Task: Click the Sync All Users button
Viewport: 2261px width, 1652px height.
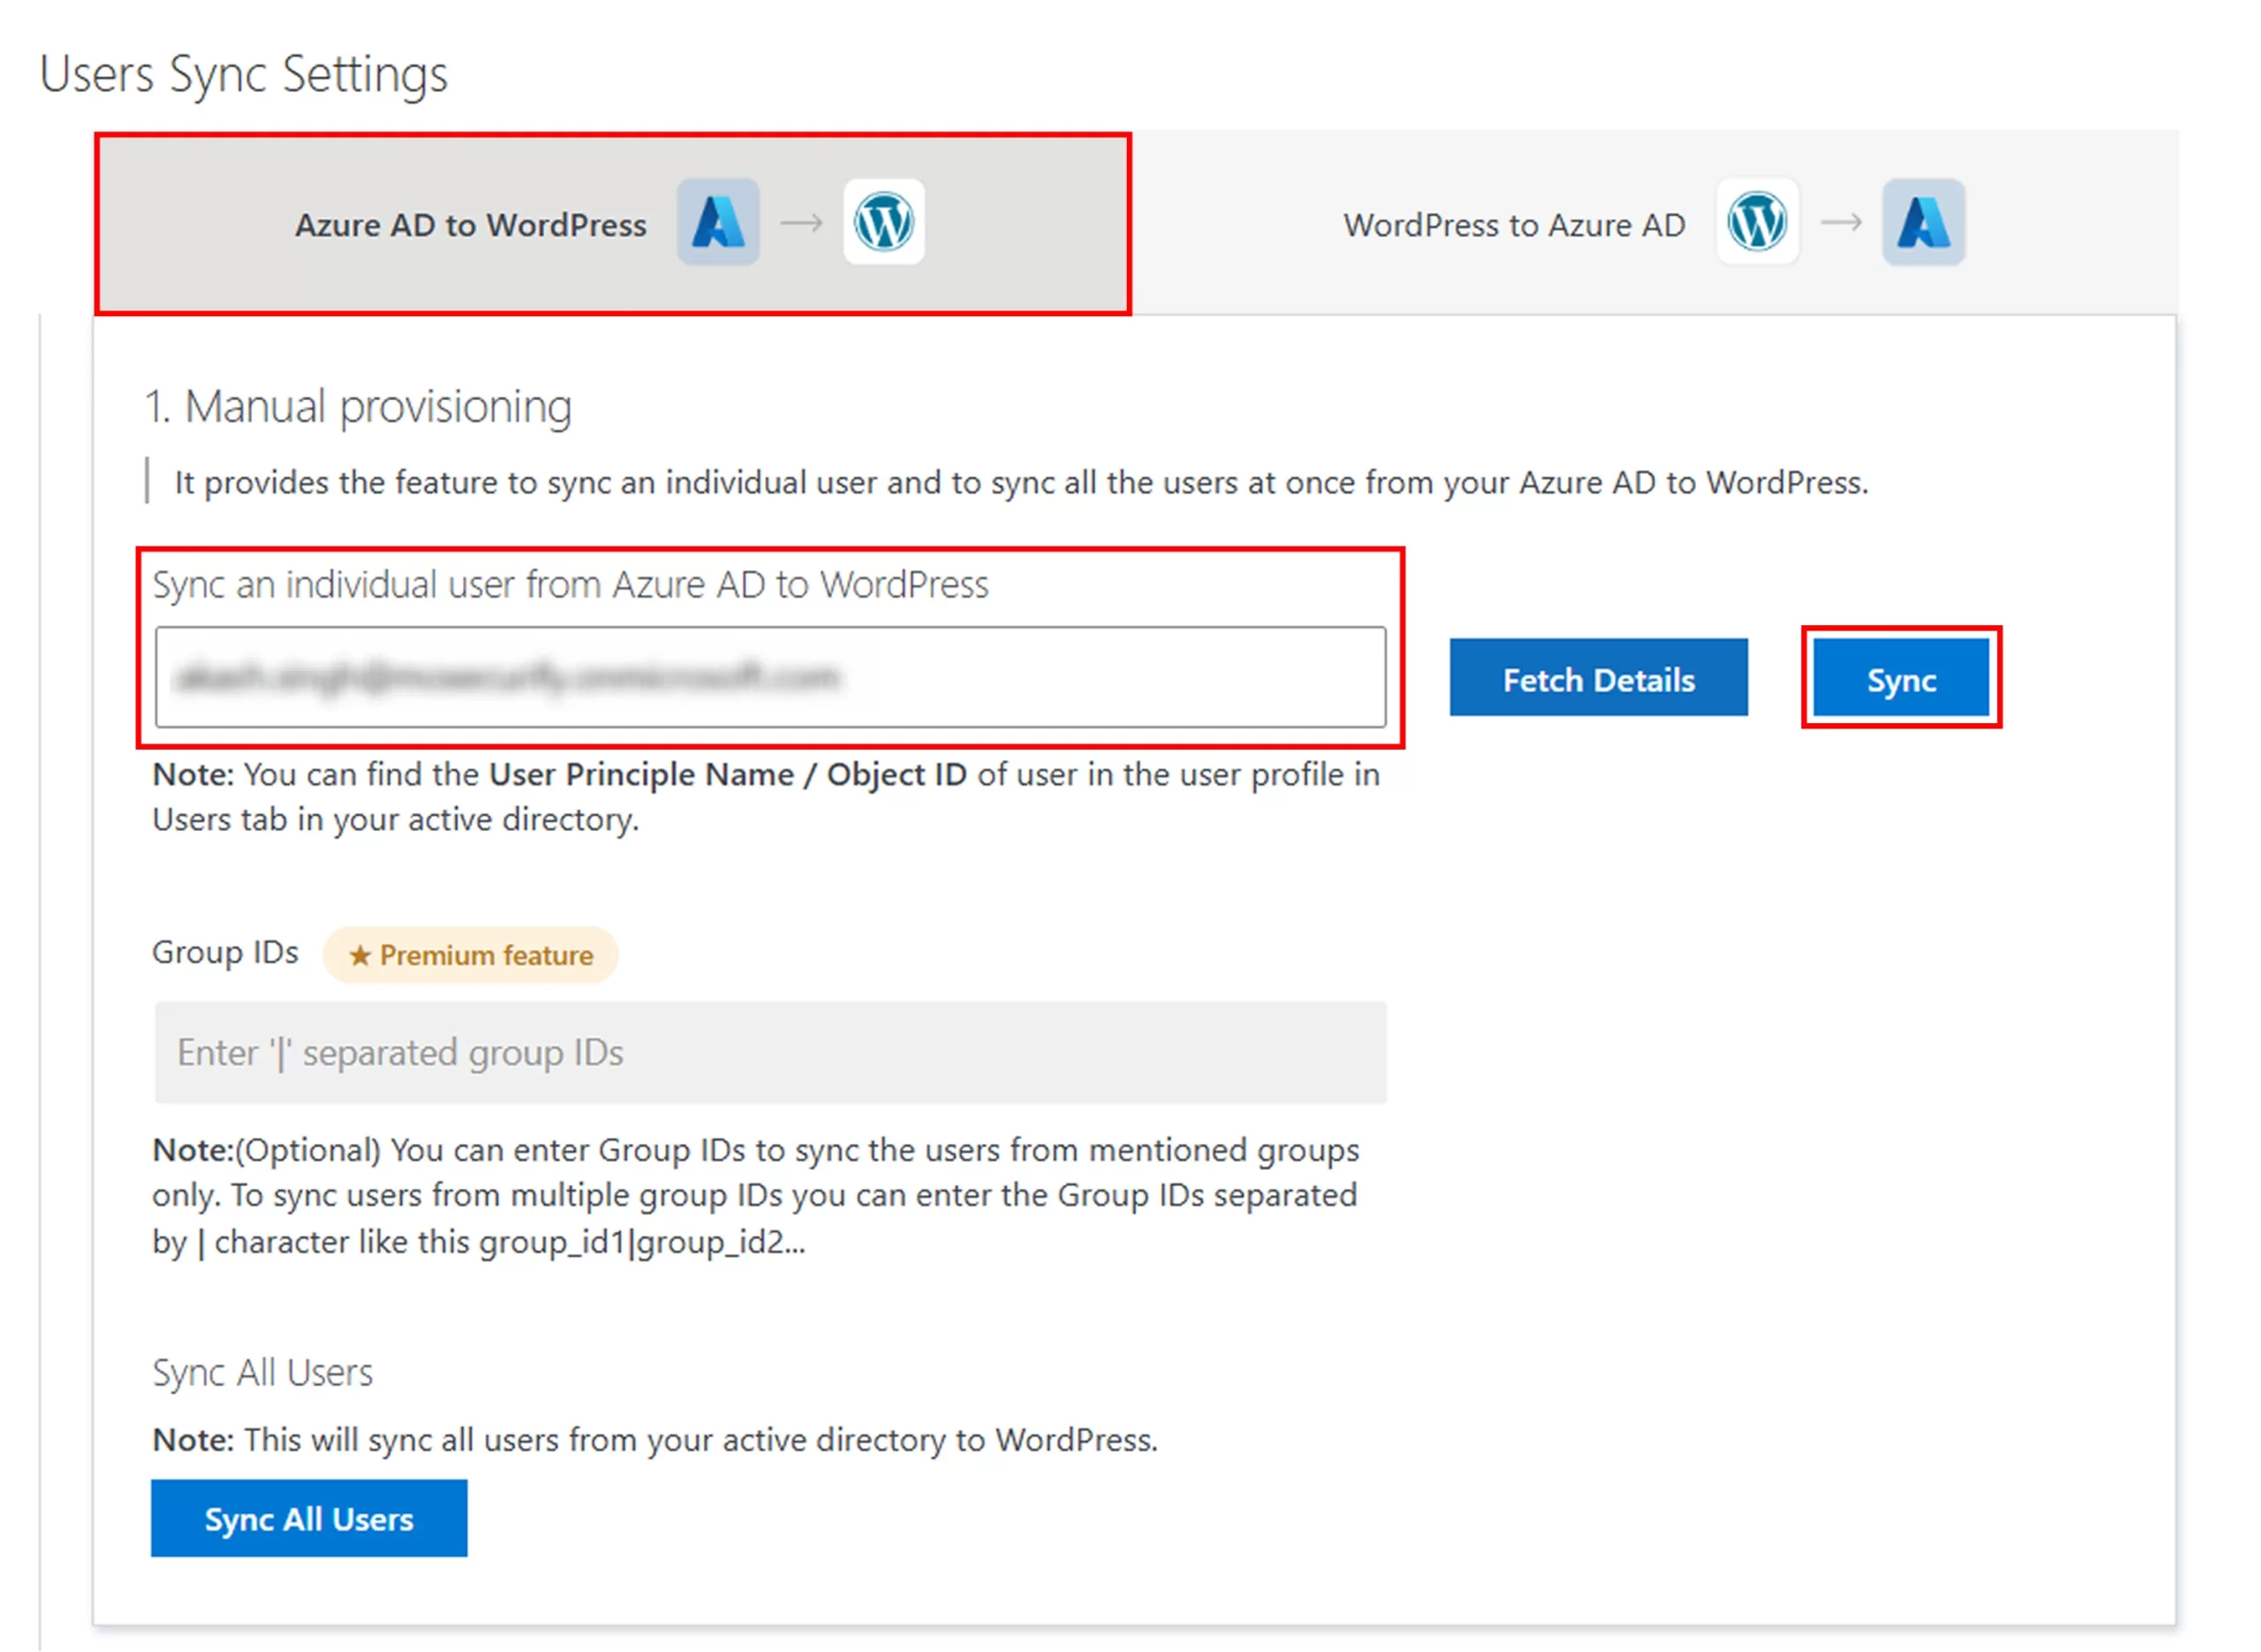Action: [x=309, y=1519]
